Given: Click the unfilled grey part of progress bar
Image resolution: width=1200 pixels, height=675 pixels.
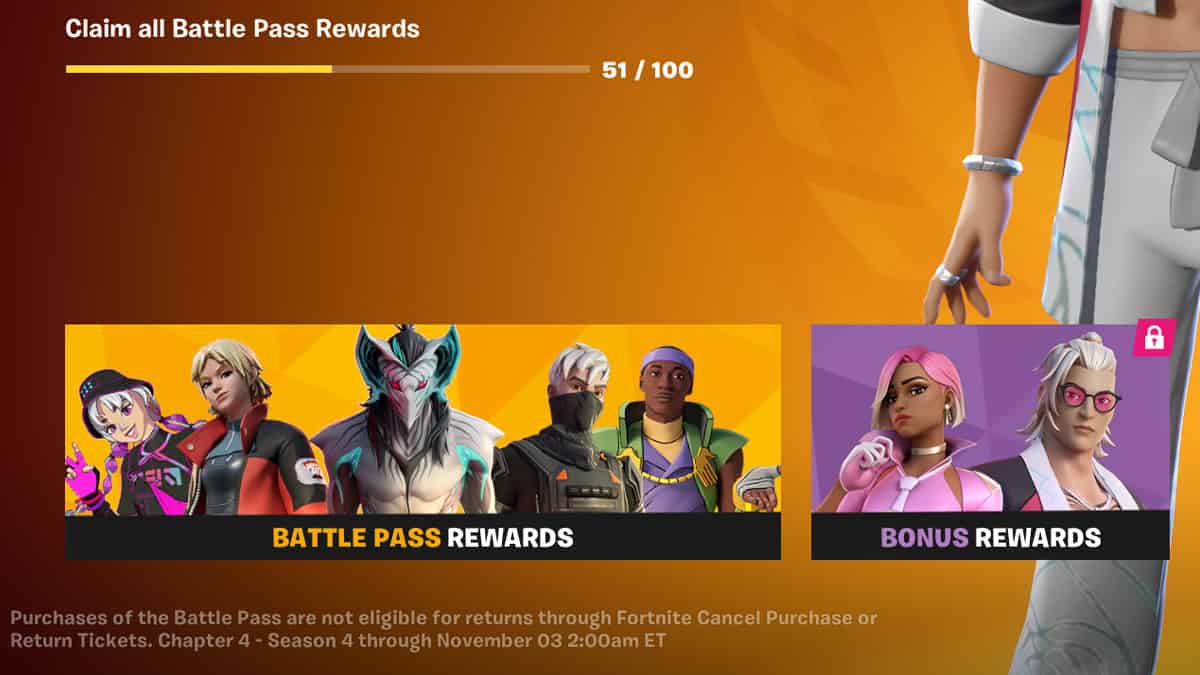Looking at the screenshot, I should pos(461,69).
